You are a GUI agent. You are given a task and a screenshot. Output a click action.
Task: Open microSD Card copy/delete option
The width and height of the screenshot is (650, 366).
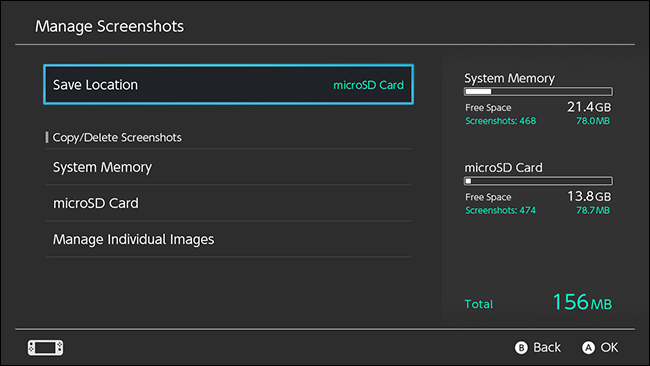pos(228,203)
